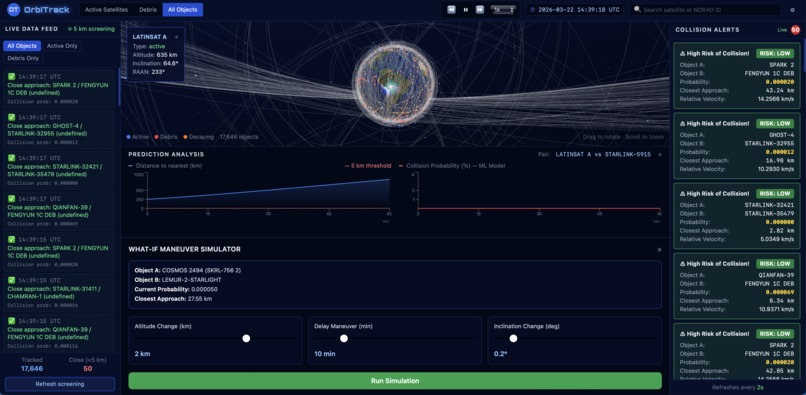Open settings gear in top bar
Screen dimensions: 806x395
tap(792, 10)
